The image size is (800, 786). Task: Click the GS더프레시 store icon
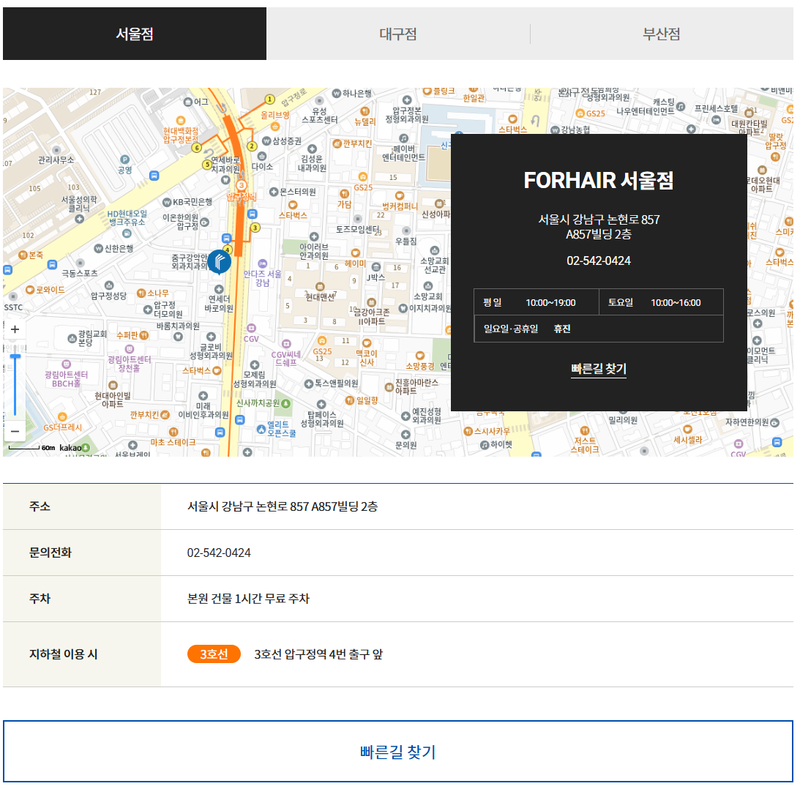tap(62, 417)
